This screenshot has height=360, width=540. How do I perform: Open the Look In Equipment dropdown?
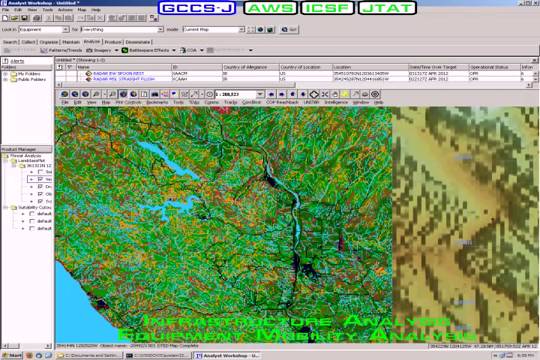65,30
